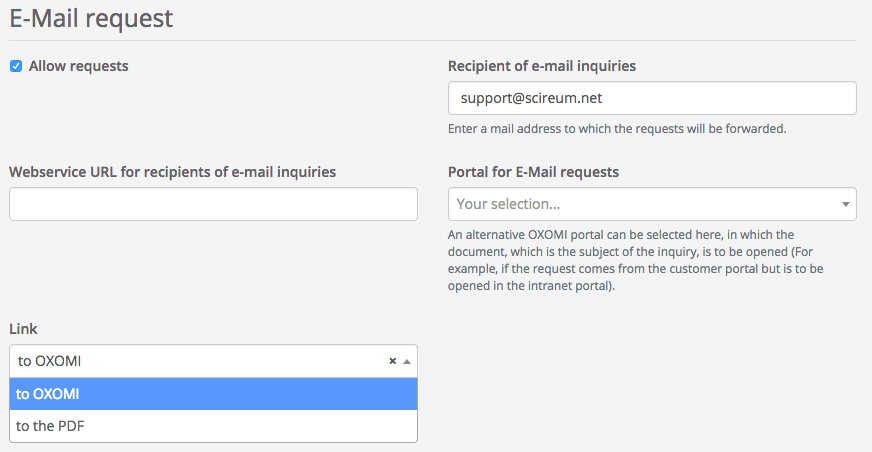872x452 pixels.
Task: Click the 'Your selection...' placeholder text
Action: click(508, 204)
